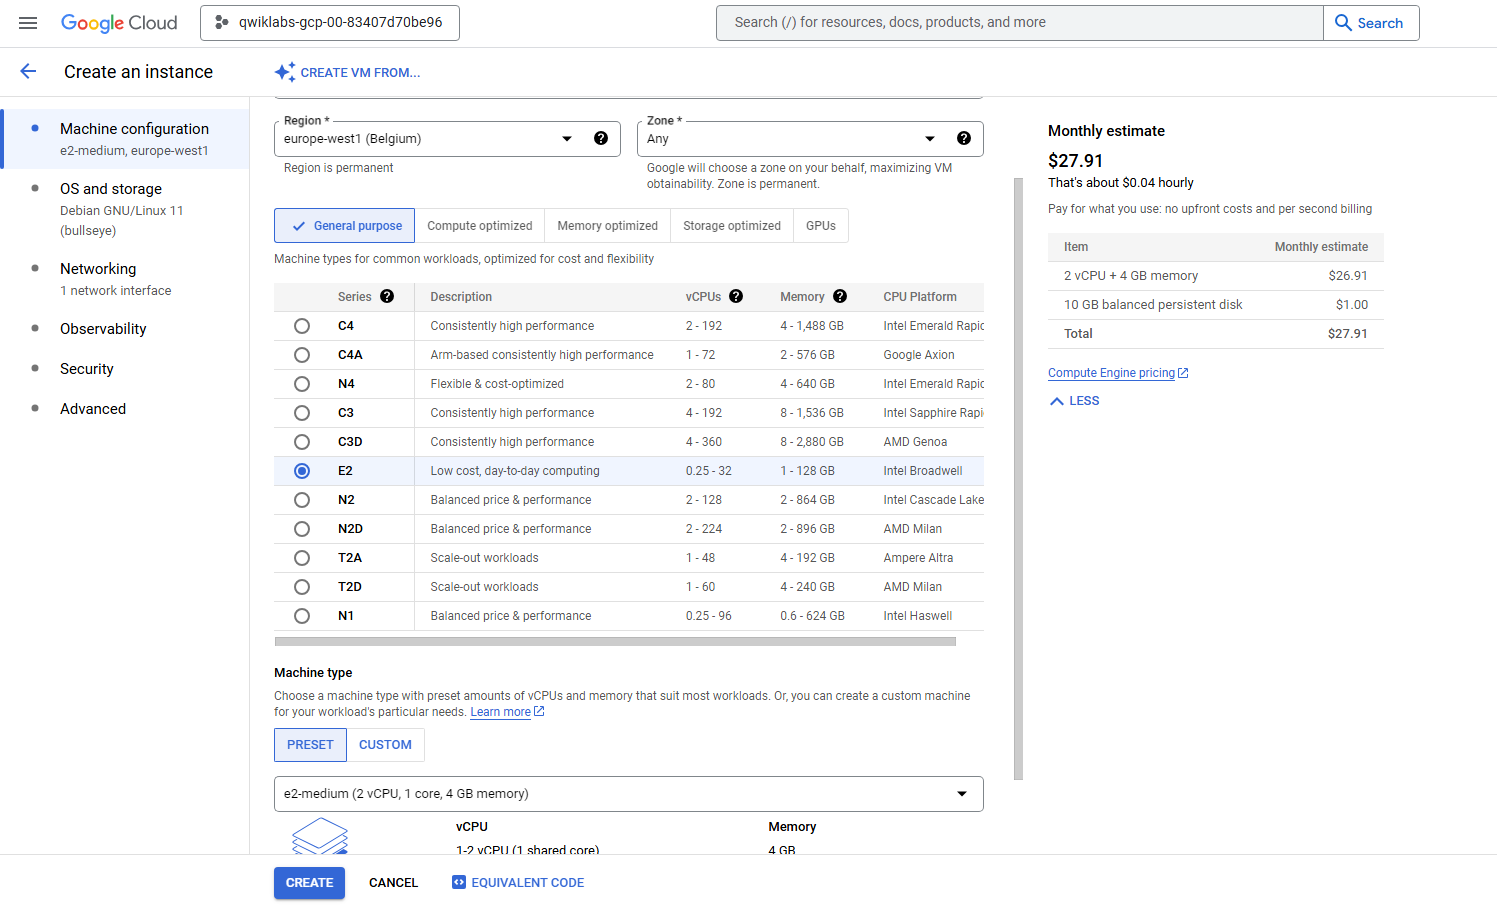Select the C3 series radio button
This screenshot has width=1497, height=908.
[x=302, y=413]
